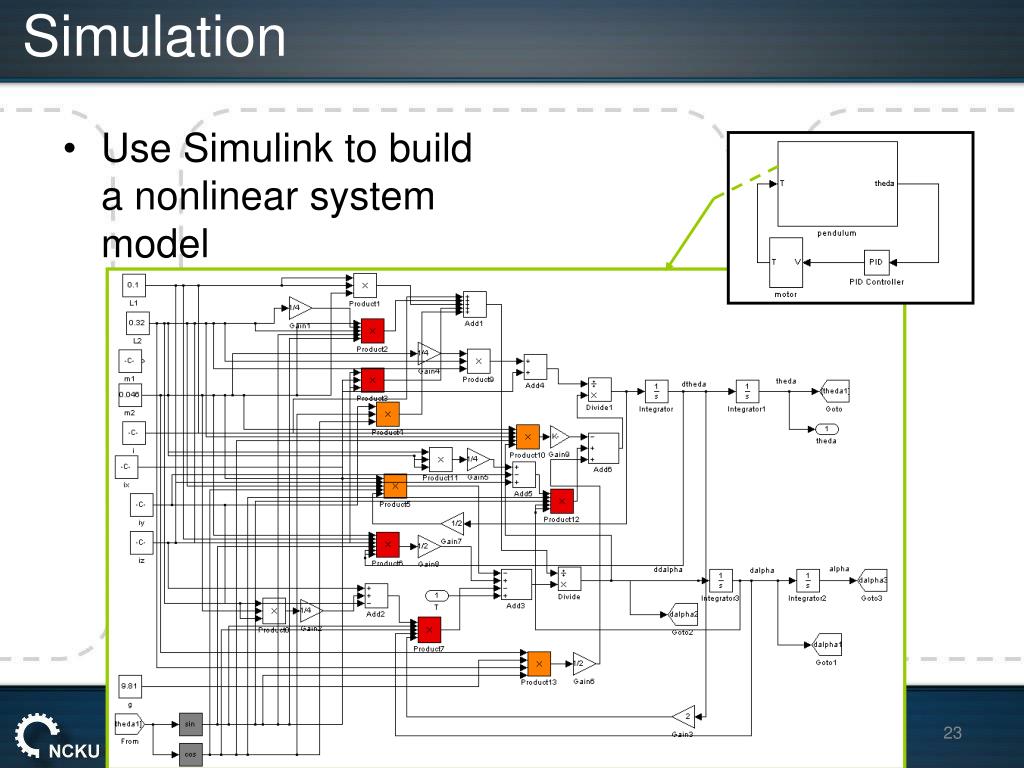Click the red Product3 block

tap(372, 380)
